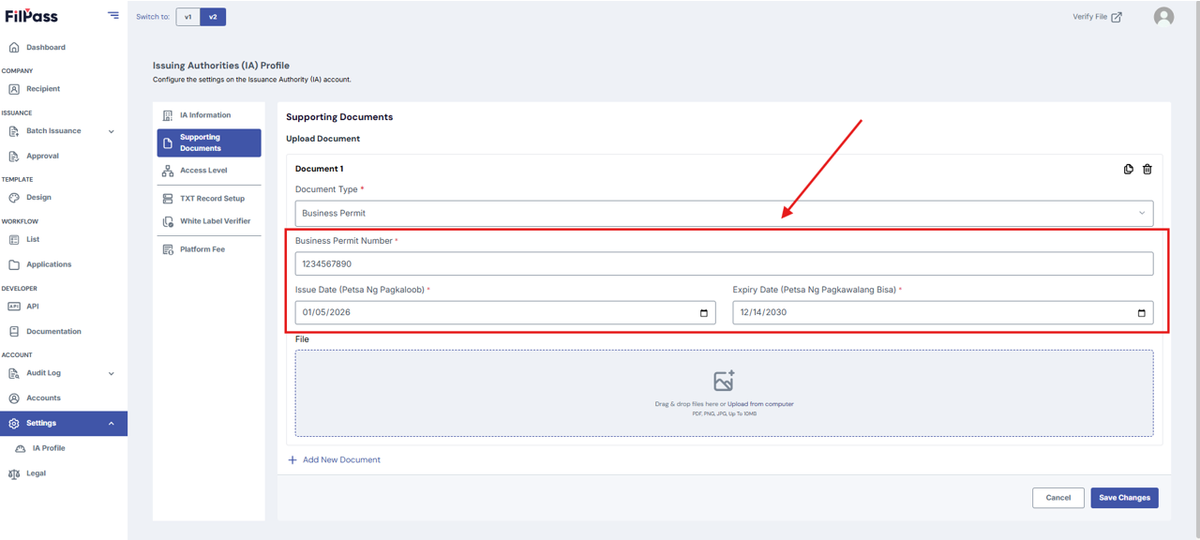
Task: Switch to v1 version
Action: [187, 17]
